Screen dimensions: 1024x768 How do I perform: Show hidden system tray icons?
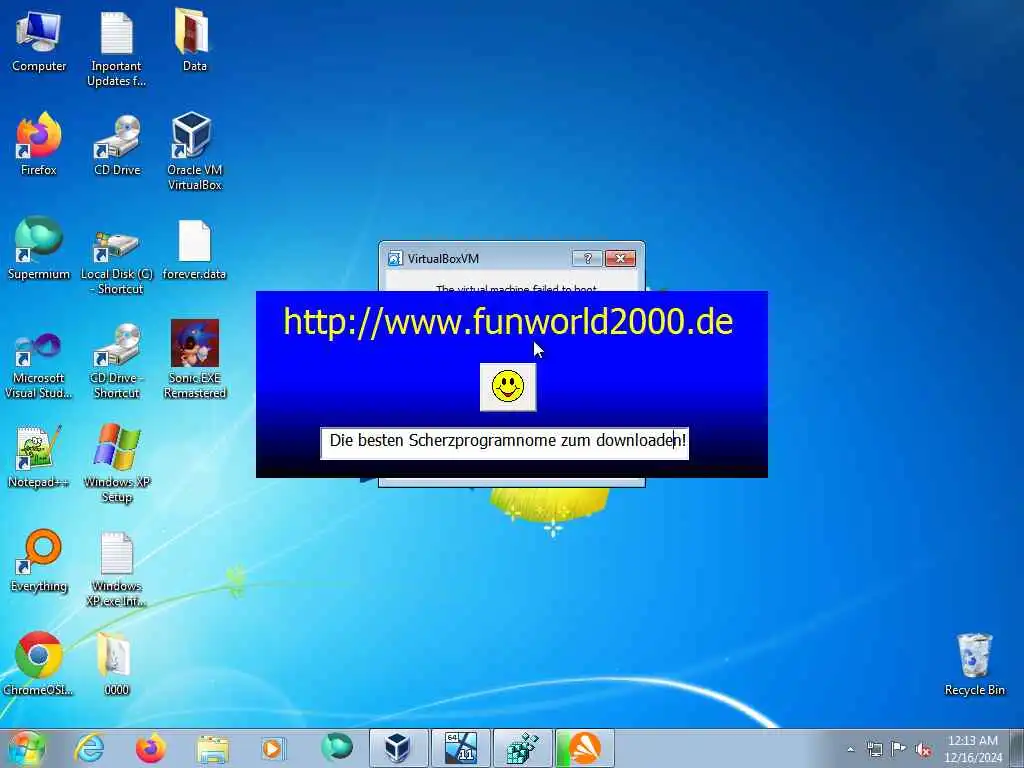[850, 749]
